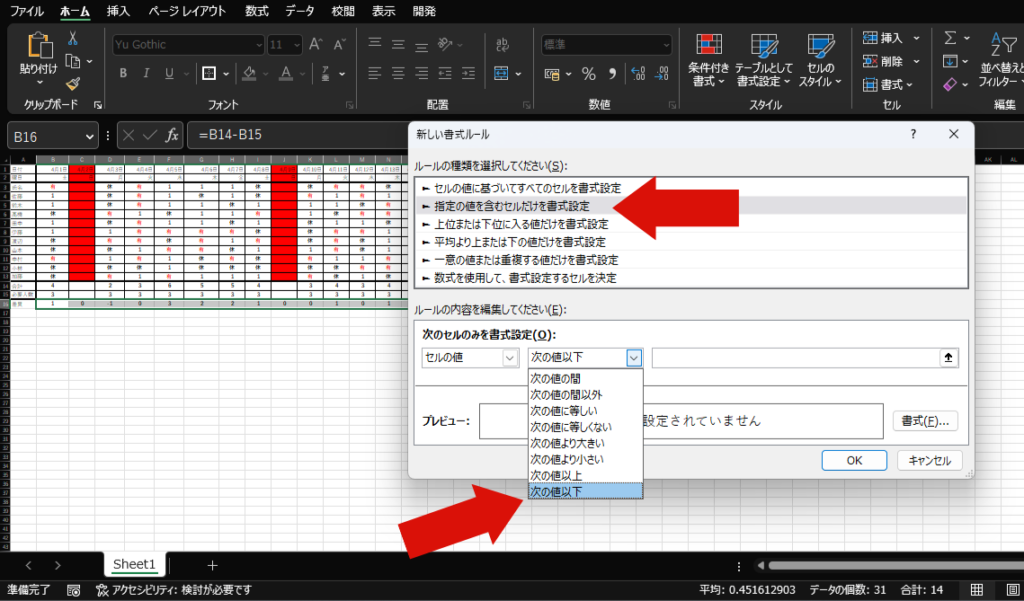The width and height of the screenshot is (1024, 601).
Task: Switch to the 数式 ribbon tab
Action: coord(257,11)
